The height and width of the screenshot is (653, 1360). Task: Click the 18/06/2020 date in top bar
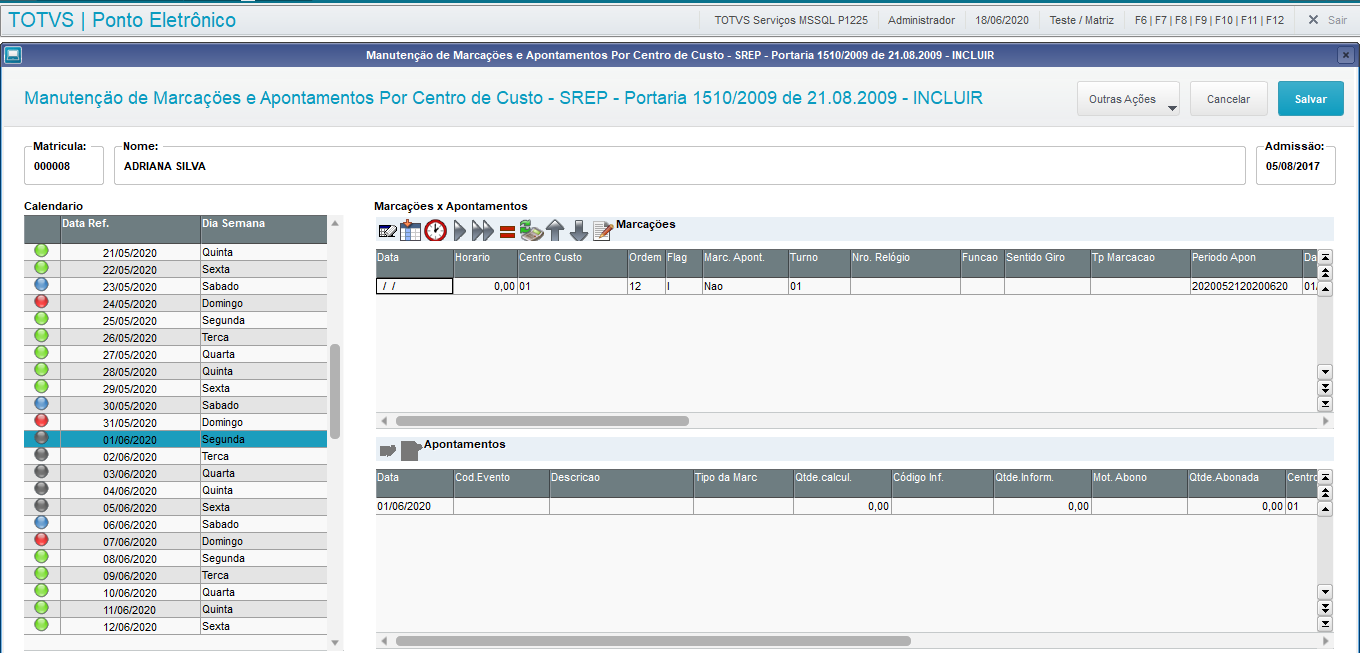pos(1002,20)
